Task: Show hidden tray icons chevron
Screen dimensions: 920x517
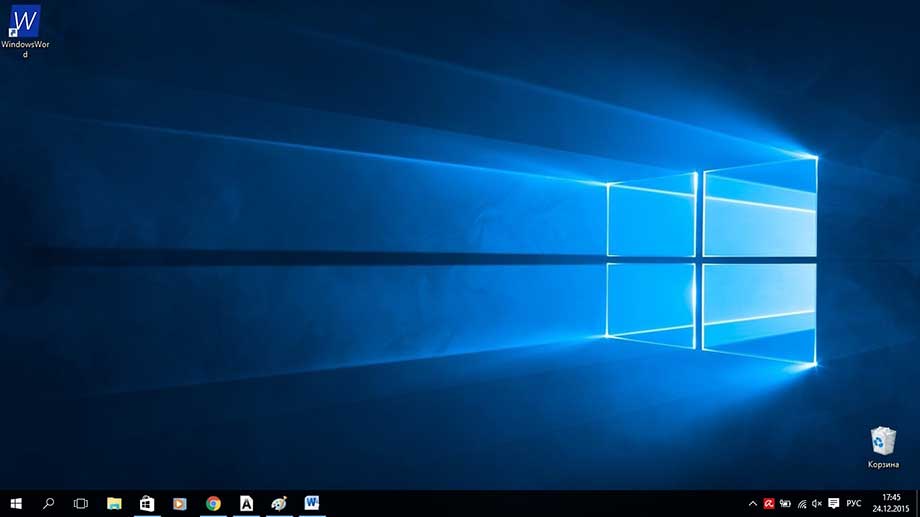Action: [x=753, y=504]
